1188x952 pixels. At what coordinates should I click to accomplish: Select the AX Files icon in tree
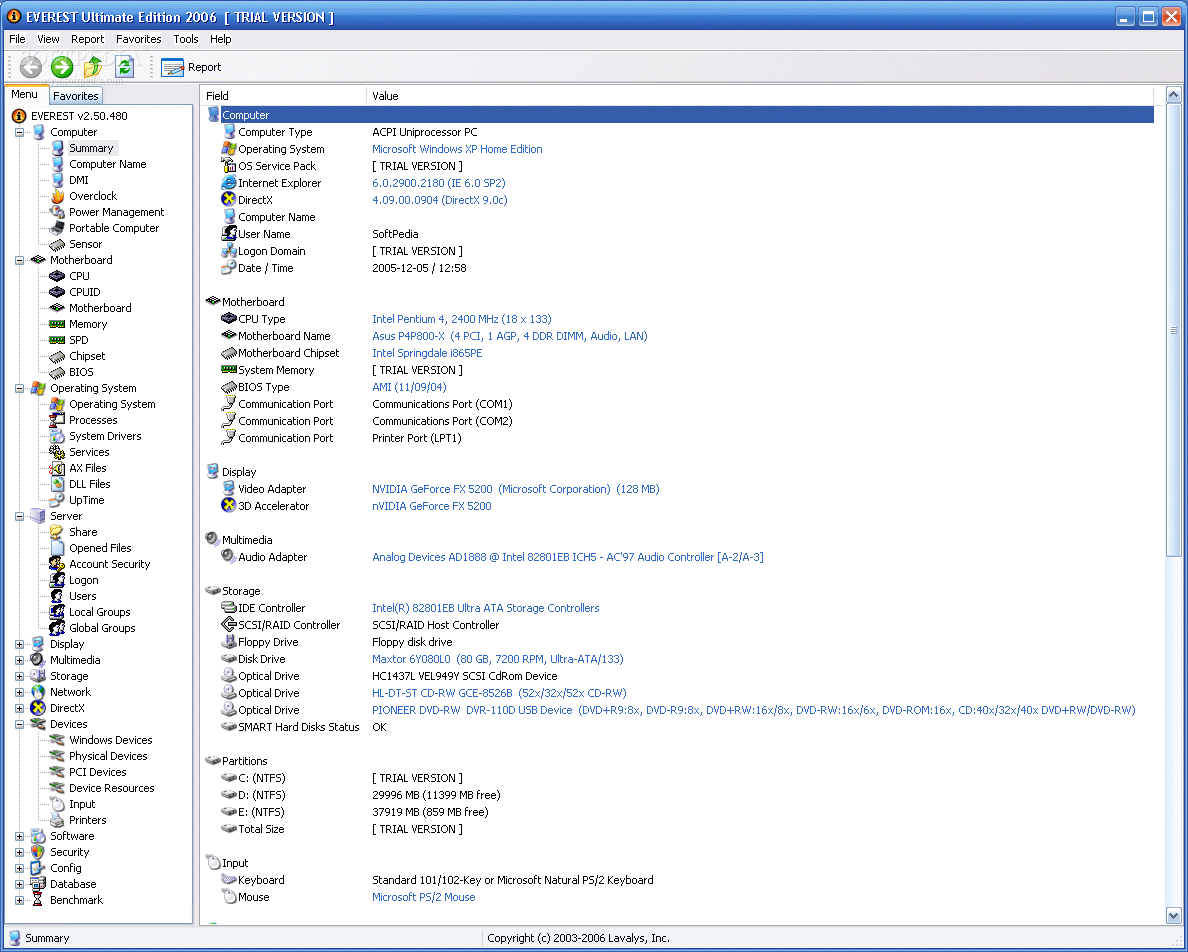tap(57, 468)
